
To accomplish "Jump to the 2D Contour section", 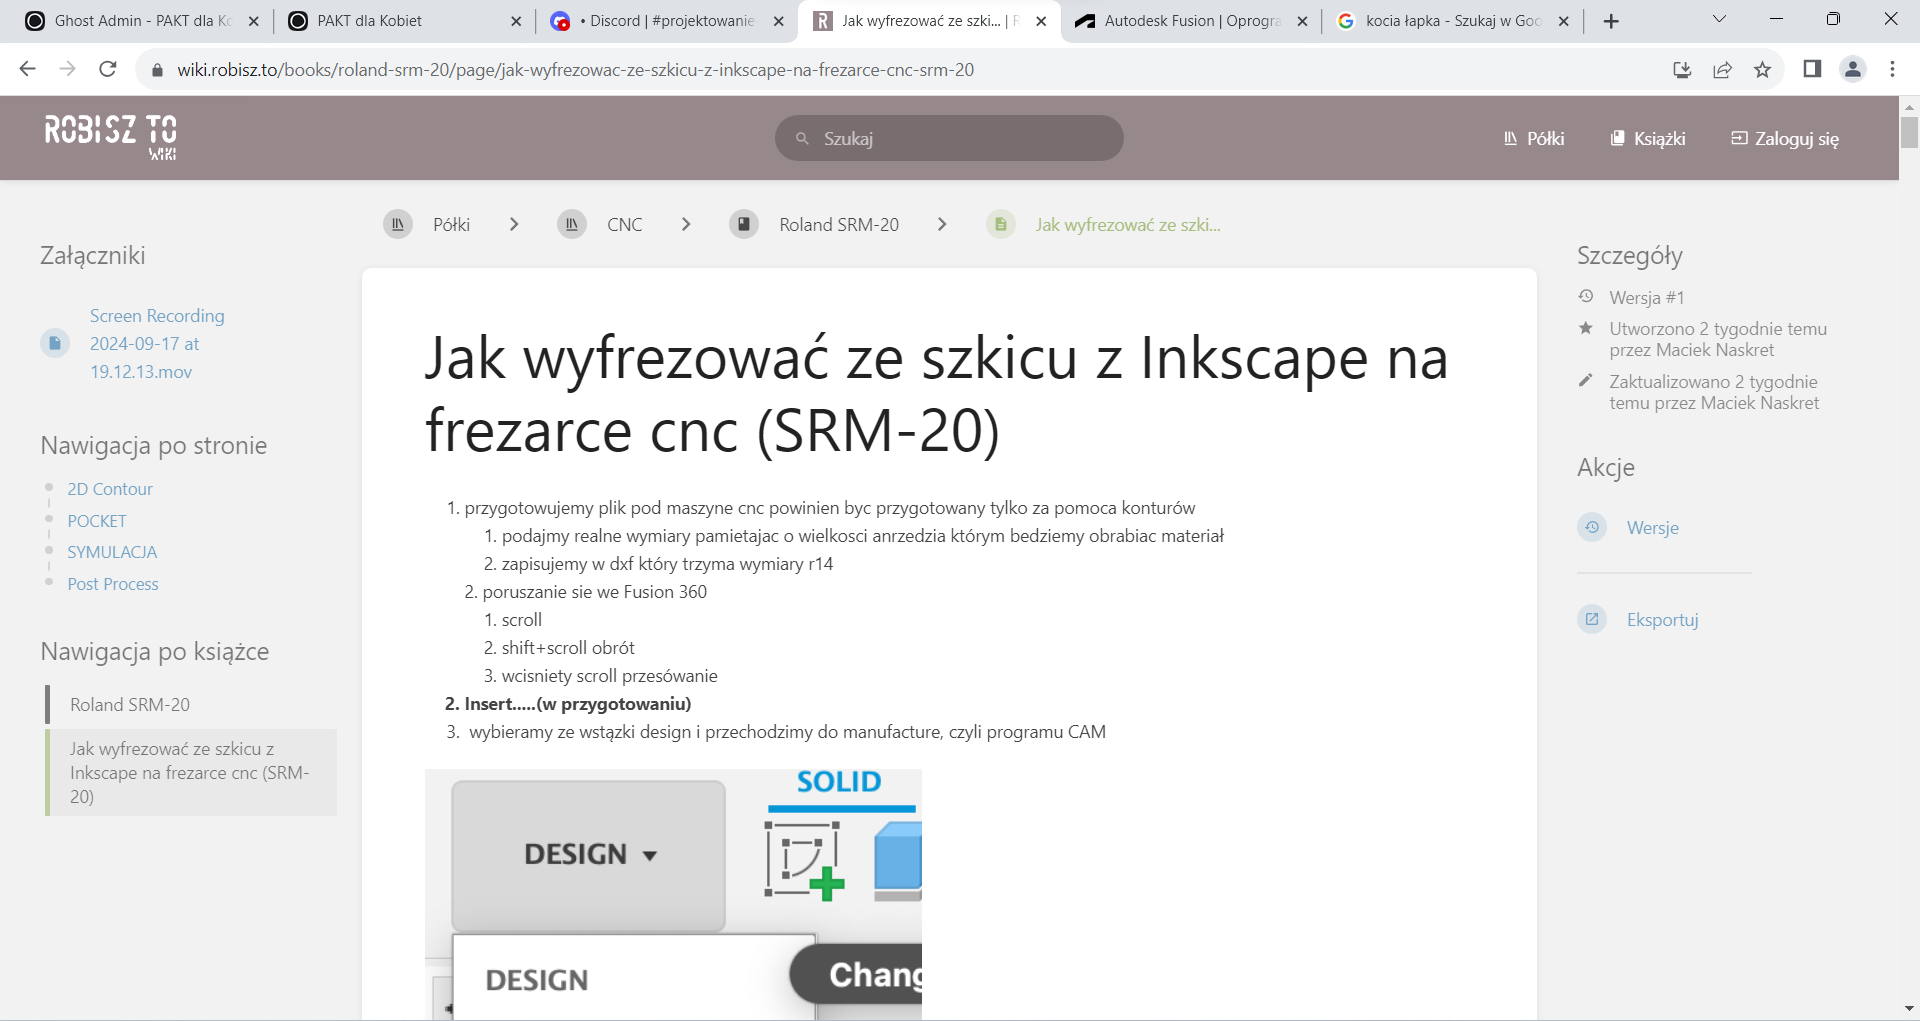I will [110, 489].
